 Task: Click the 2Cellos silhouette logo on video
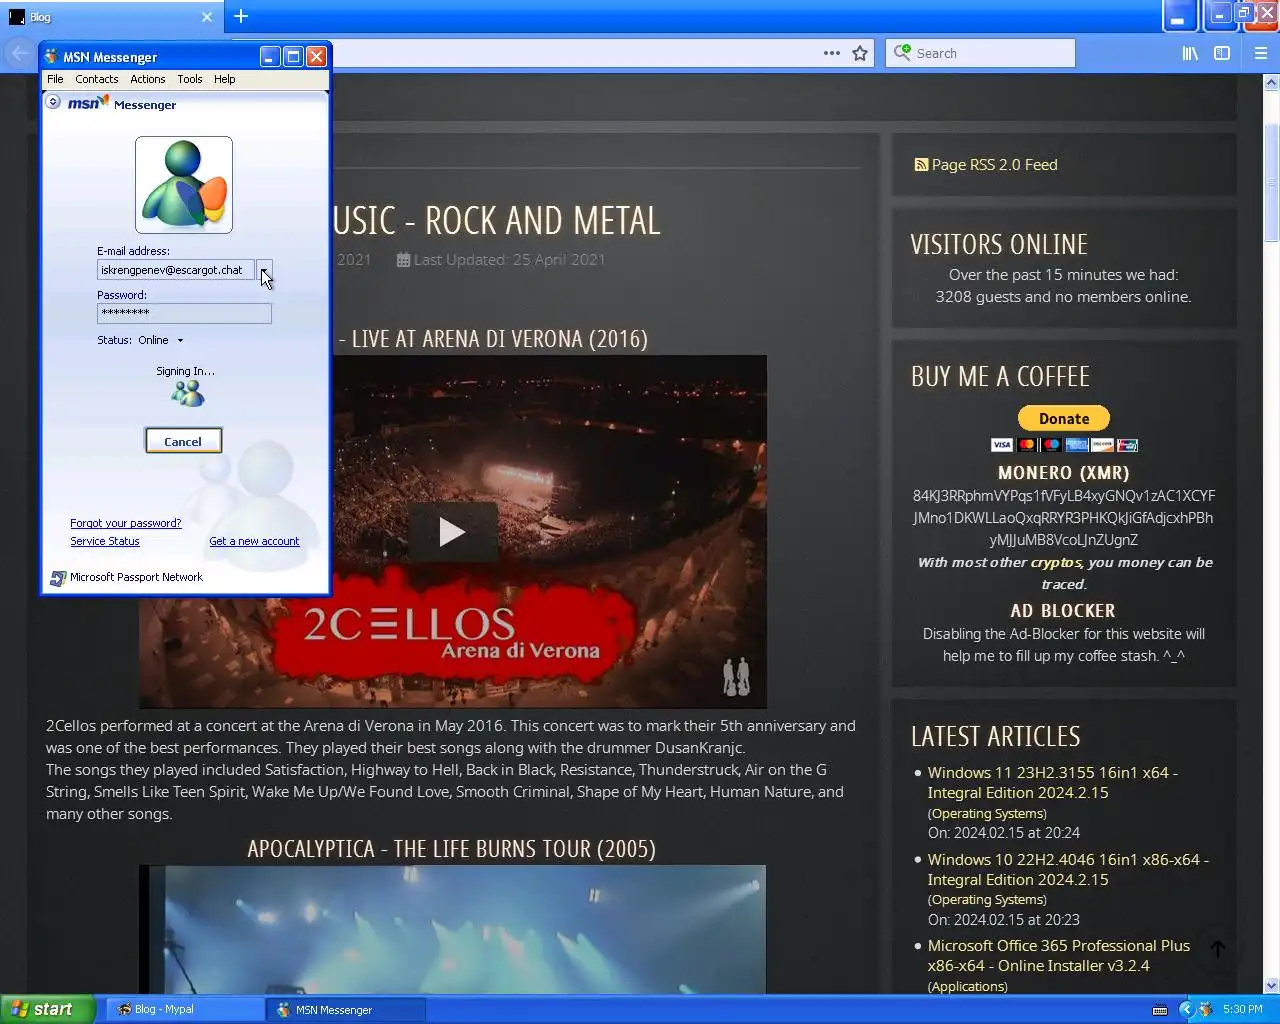(737, 677)
